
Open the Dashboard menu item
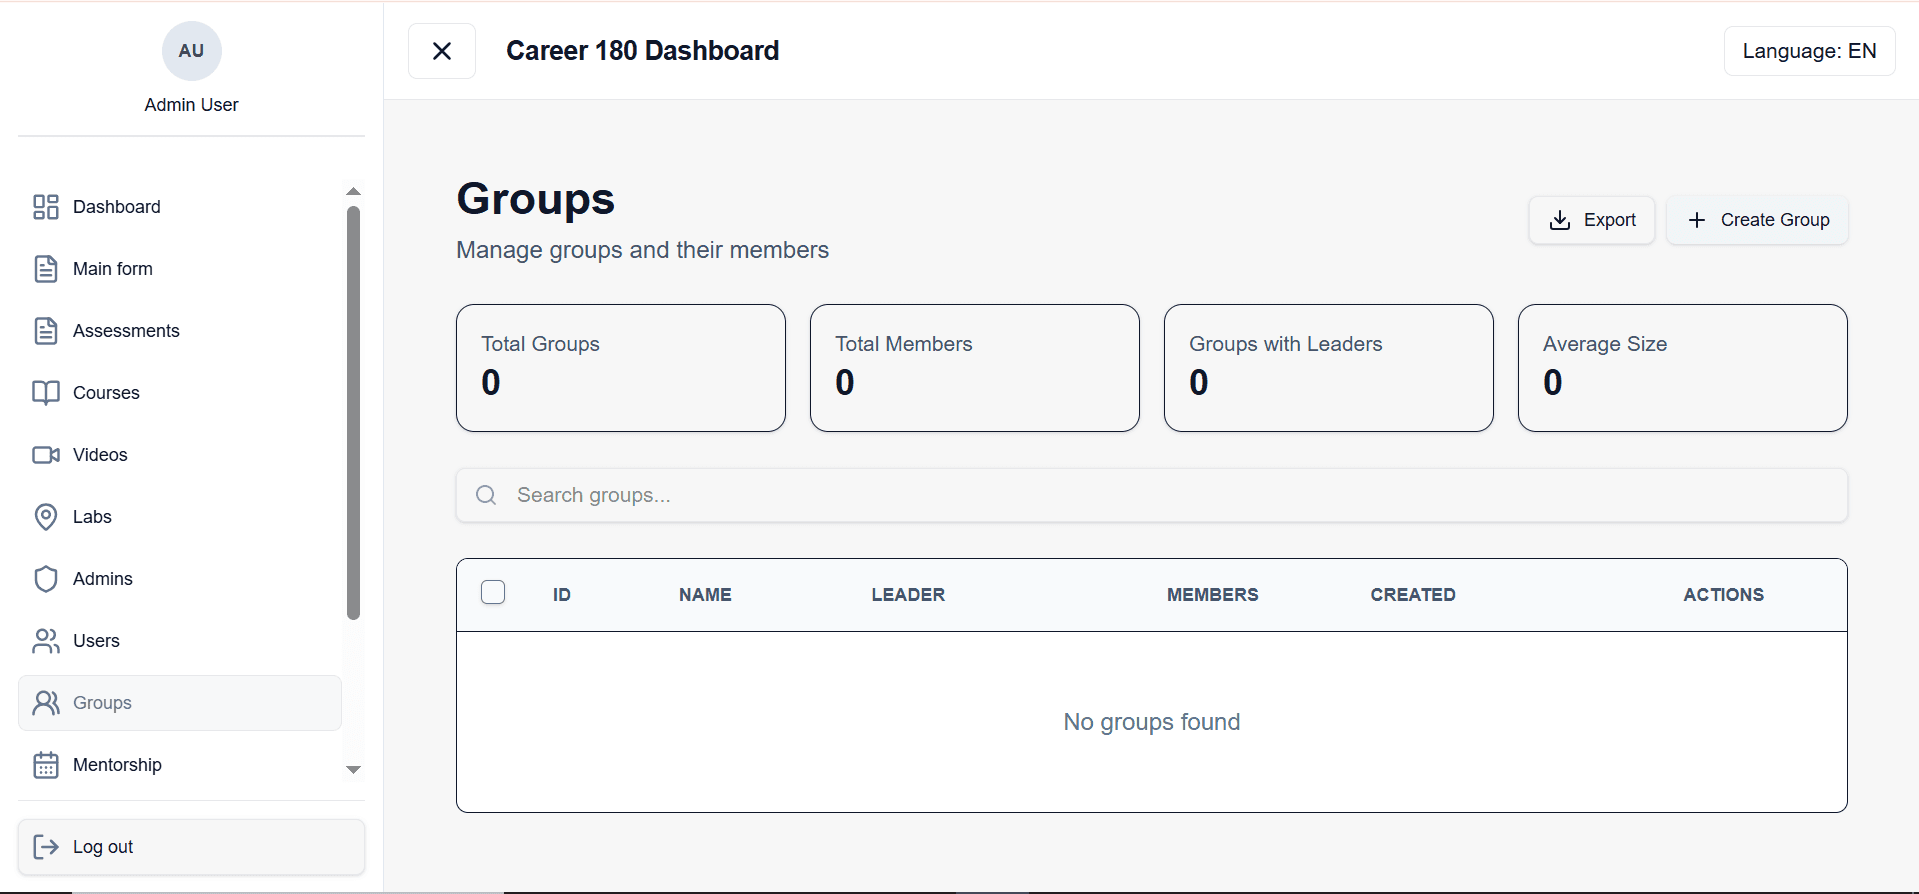point(180,207)
